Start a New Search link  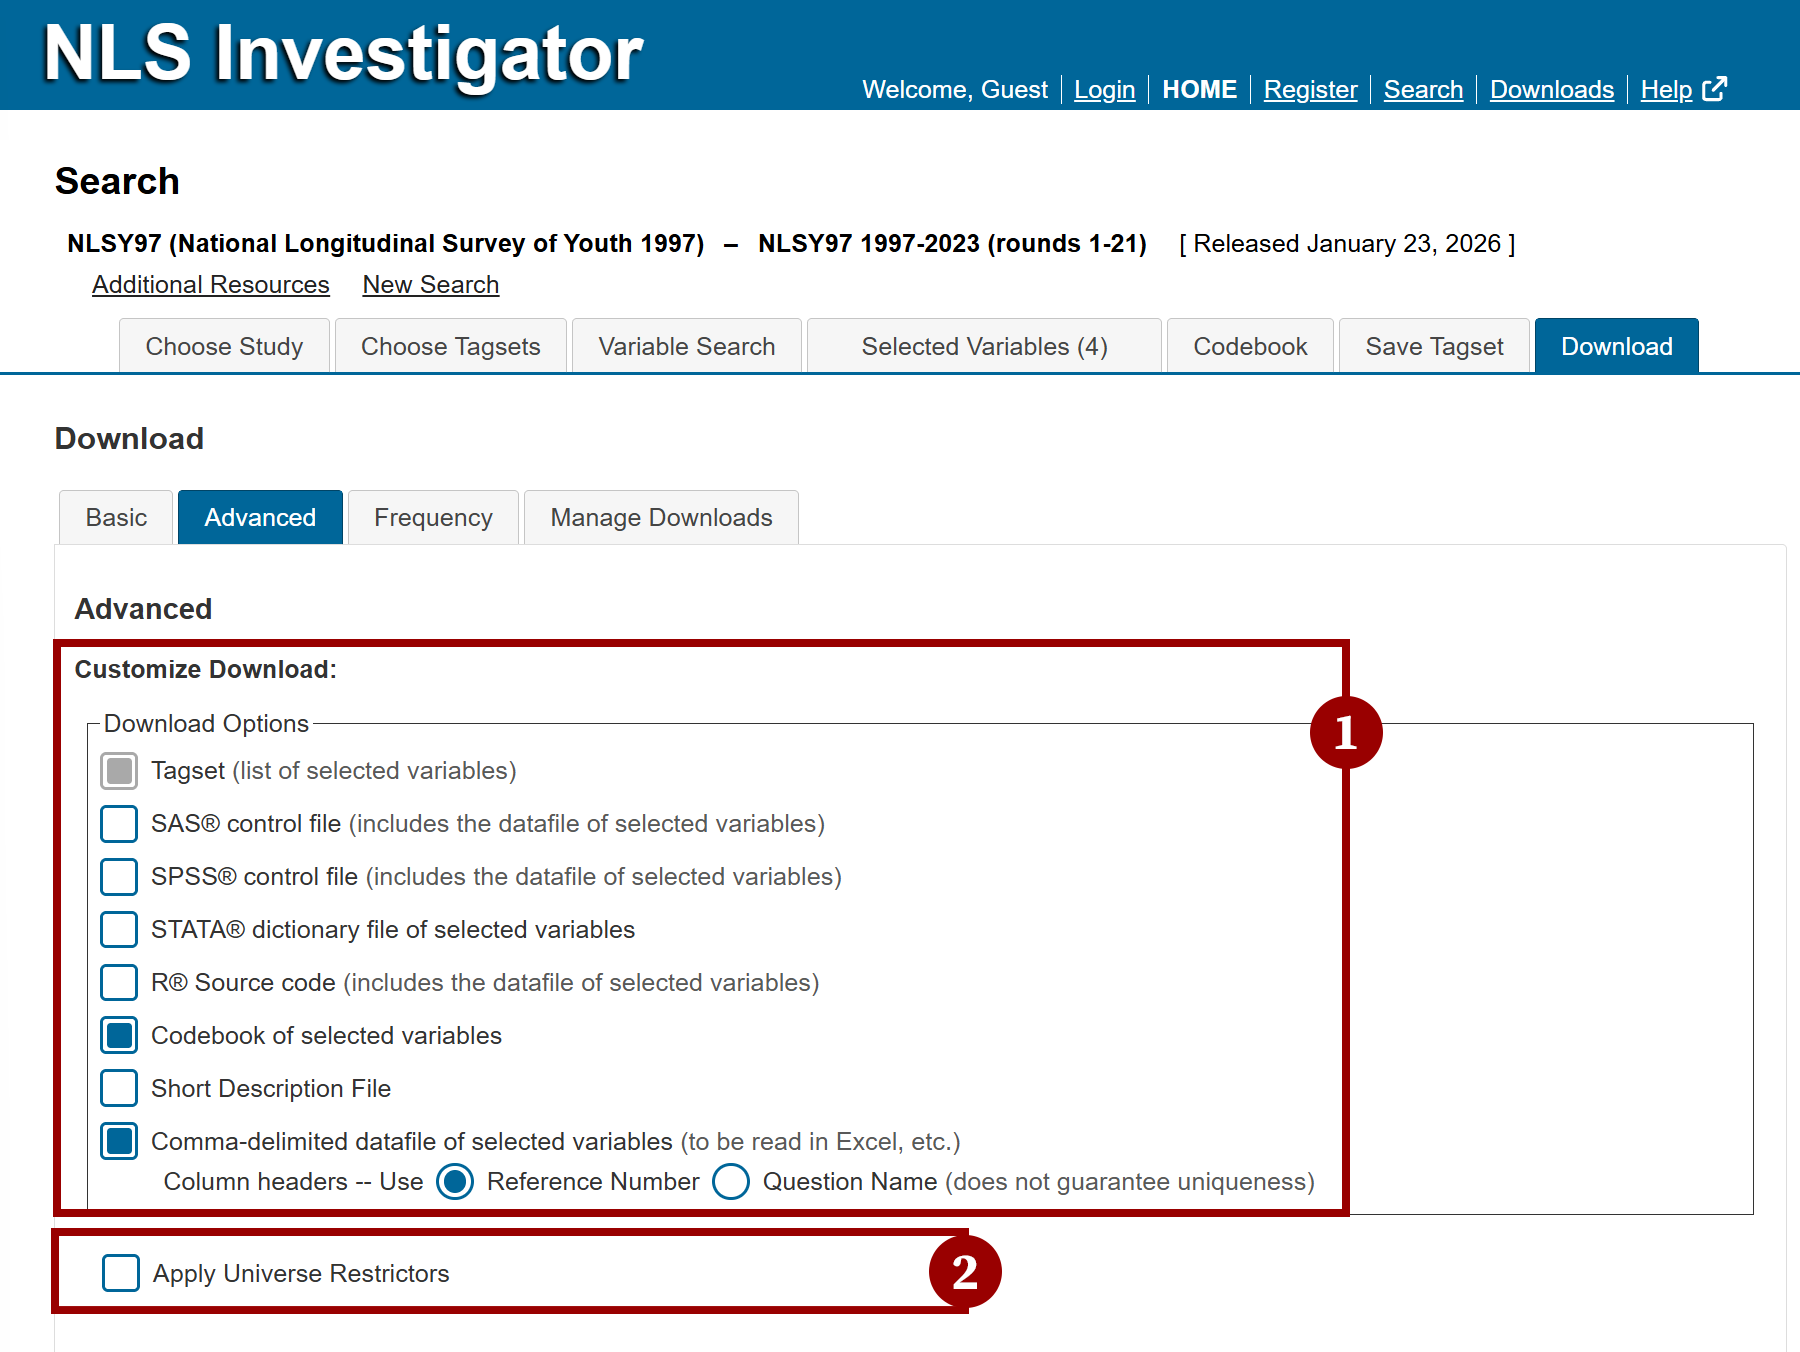(x=431, y=285)
